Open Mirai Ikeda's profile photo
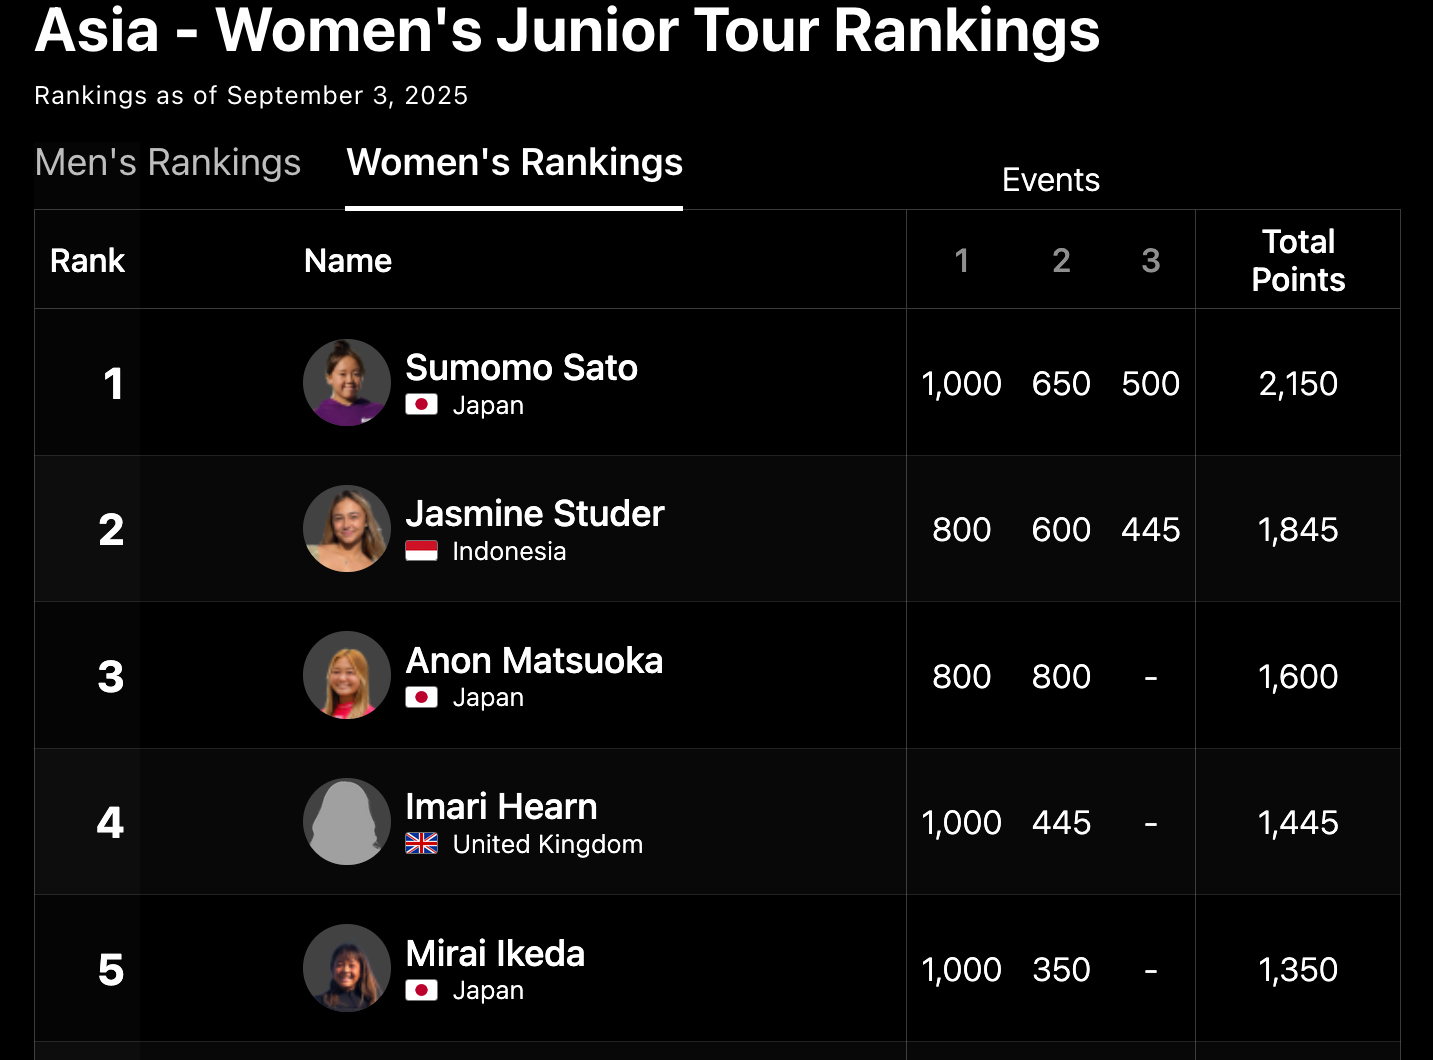Viewport: 1433px width, 1060px height. [347, 968]
